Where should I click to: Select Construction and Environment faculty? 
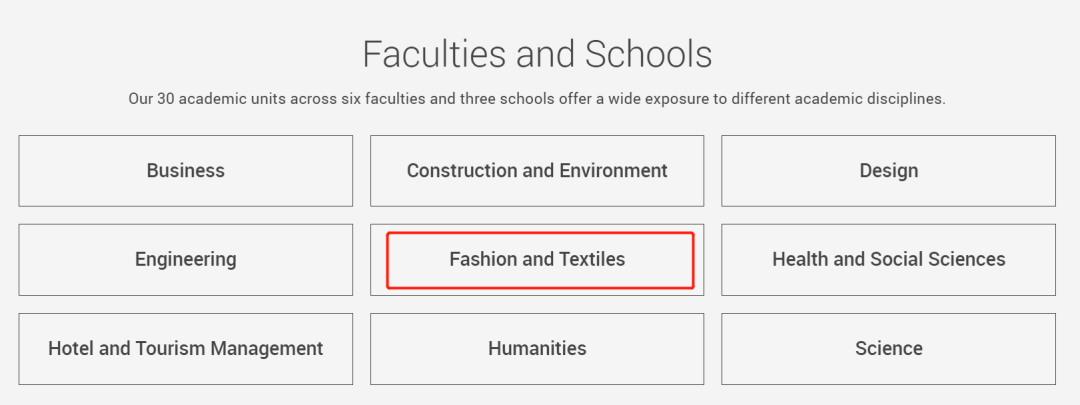click(537, 171)
